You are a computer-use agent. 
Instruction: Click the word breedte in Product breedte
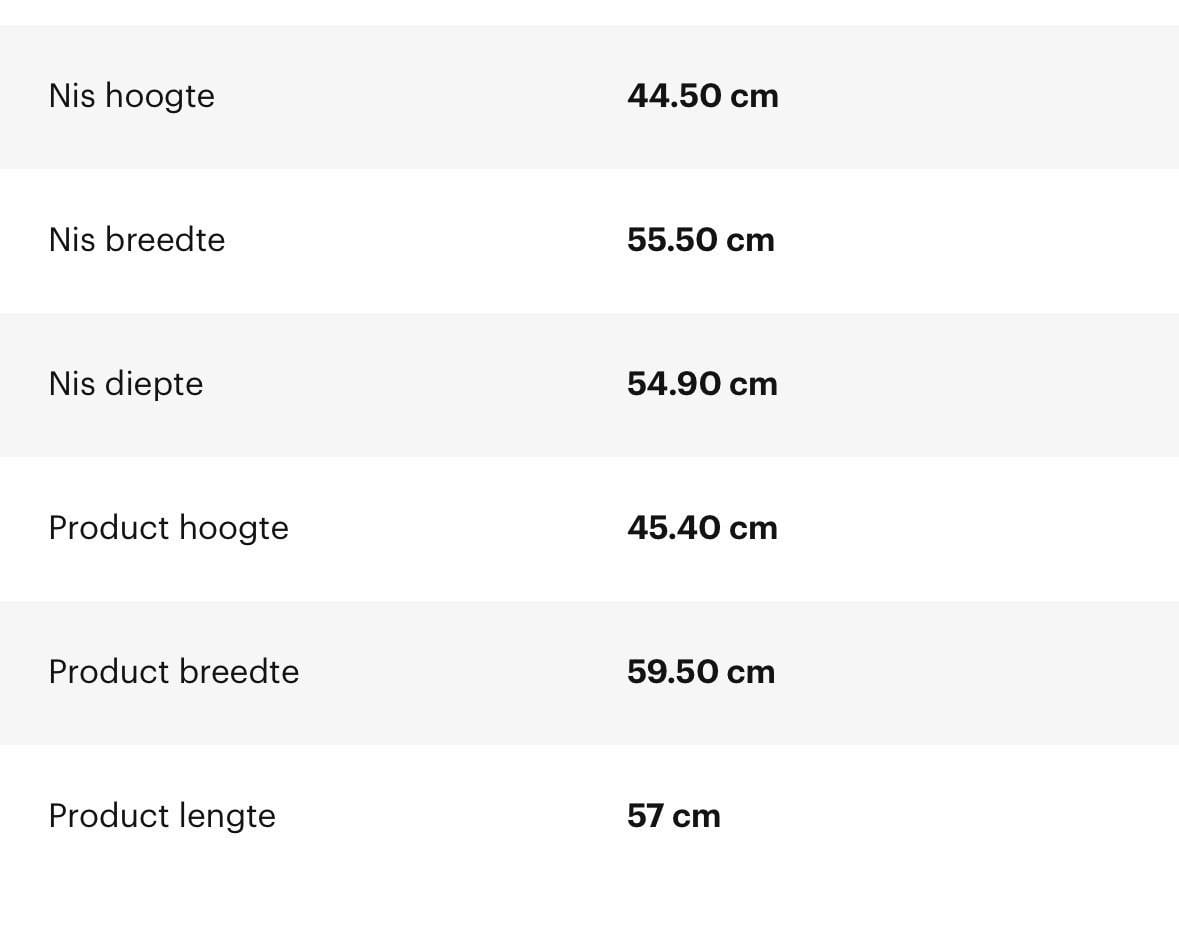[x=239, y=672]
